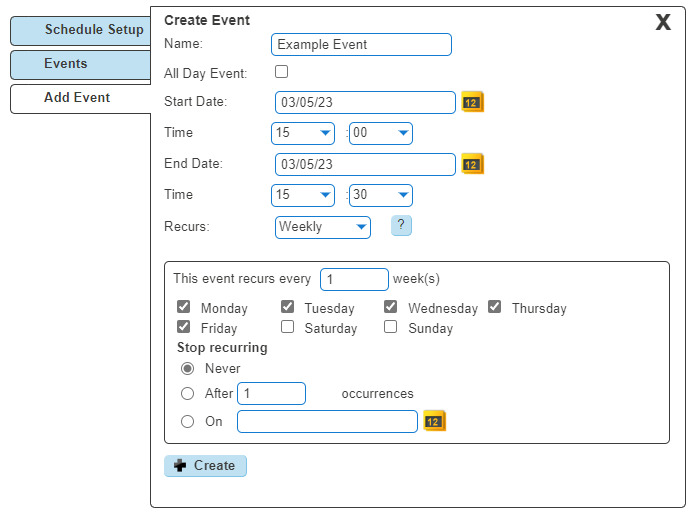Image resolution: width=692 pixels, height=522 pixels.
Task: Toggle the All Day Event checkbox
Action: (282, 71)
